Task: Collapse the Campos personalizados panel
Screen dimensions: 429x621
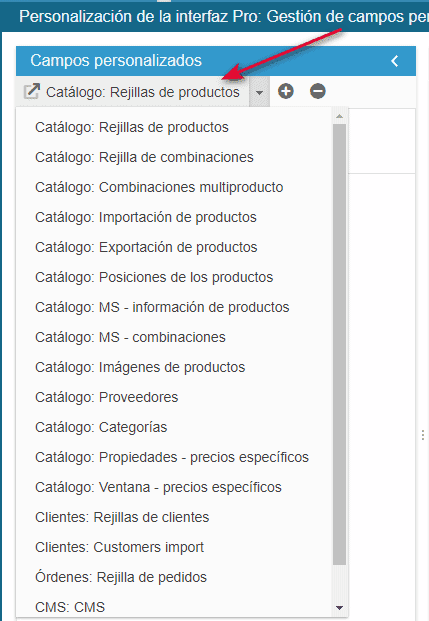Action: pos(395,61)
